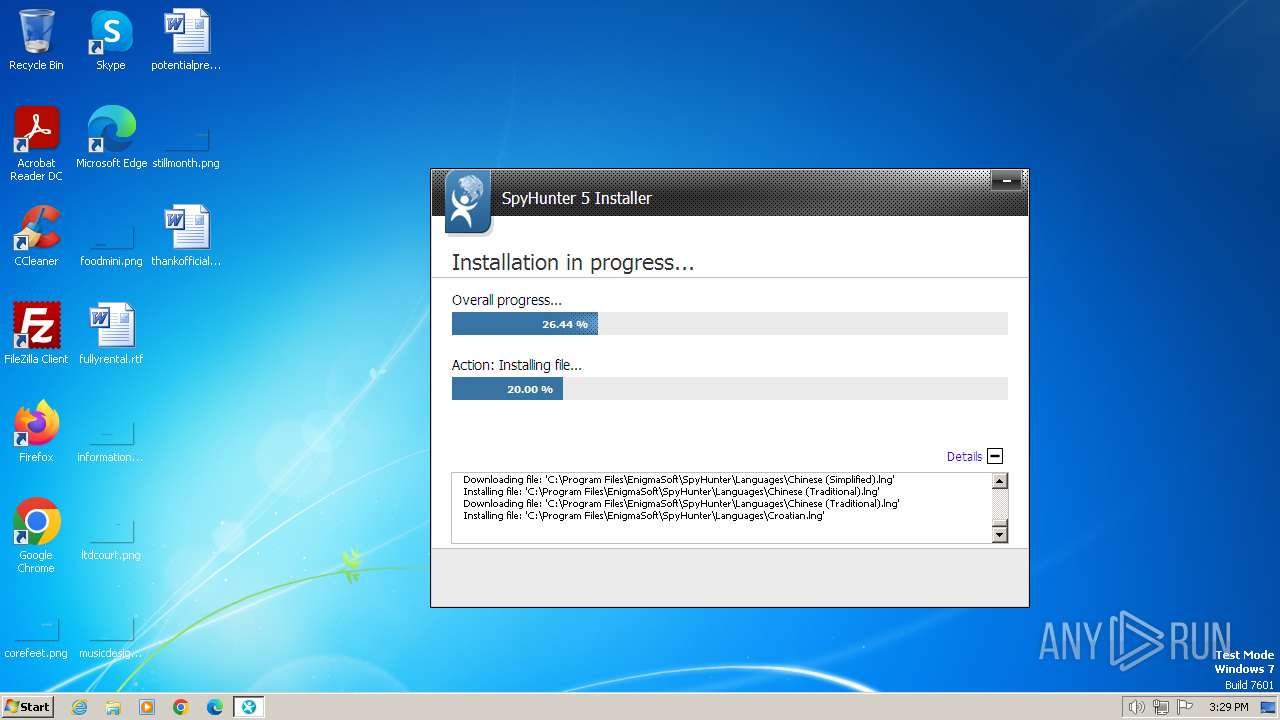Launch Google Chrome desktop shortcut

coord(36,536)
